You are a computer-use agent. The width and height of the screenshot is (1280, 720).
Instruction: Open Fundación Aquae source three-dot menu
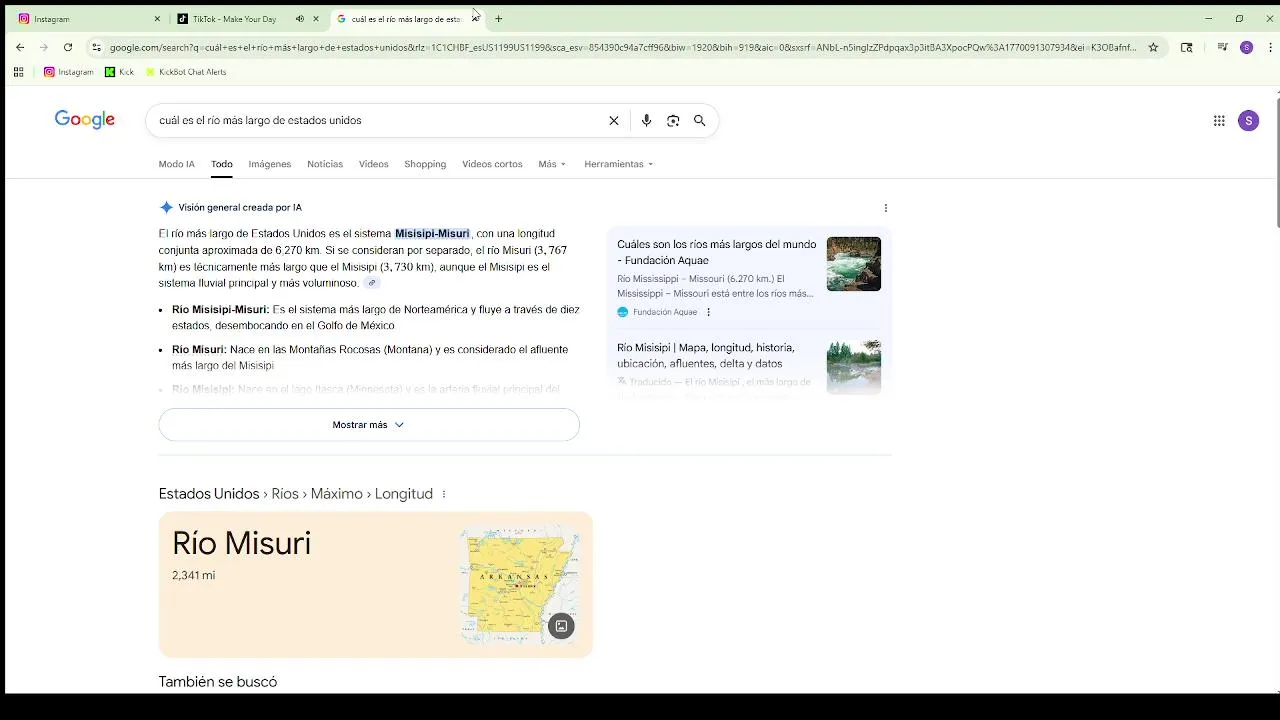tap(708, 312)
